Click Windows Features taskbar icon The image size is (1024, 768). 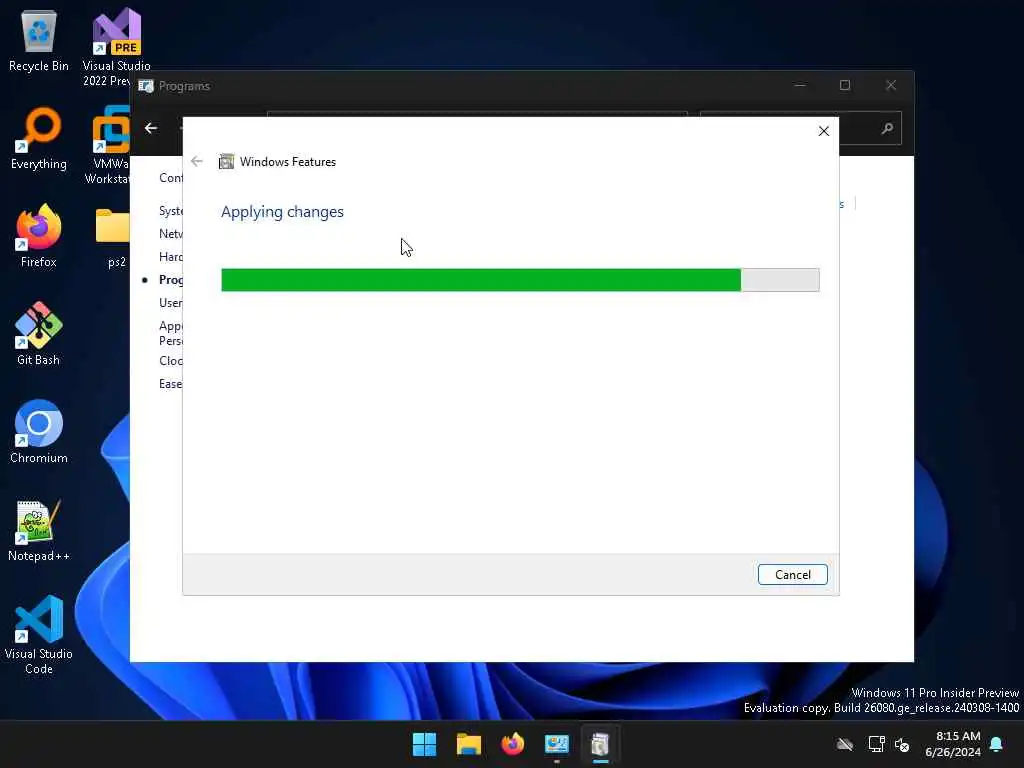click(600, 744)
